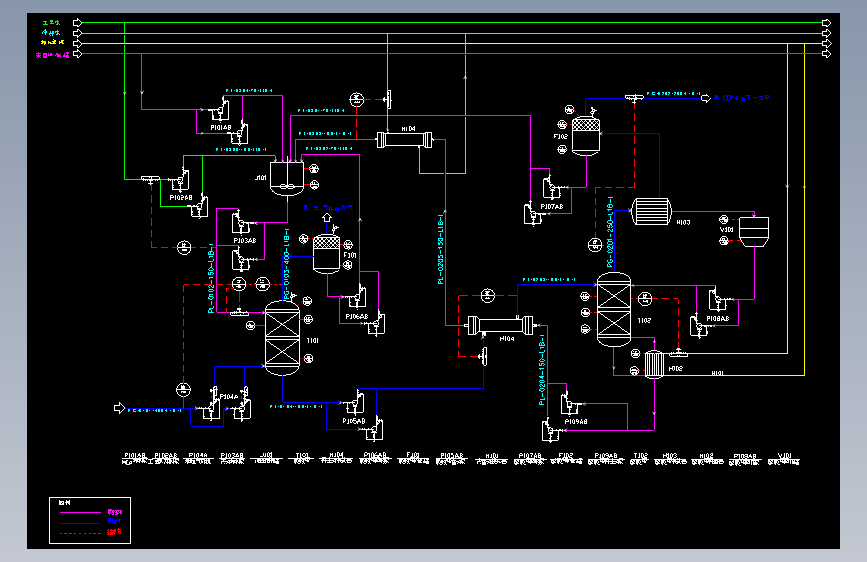Click the blue outlet arrow near F102
867x562 pixels.
[x=706, y=98]
